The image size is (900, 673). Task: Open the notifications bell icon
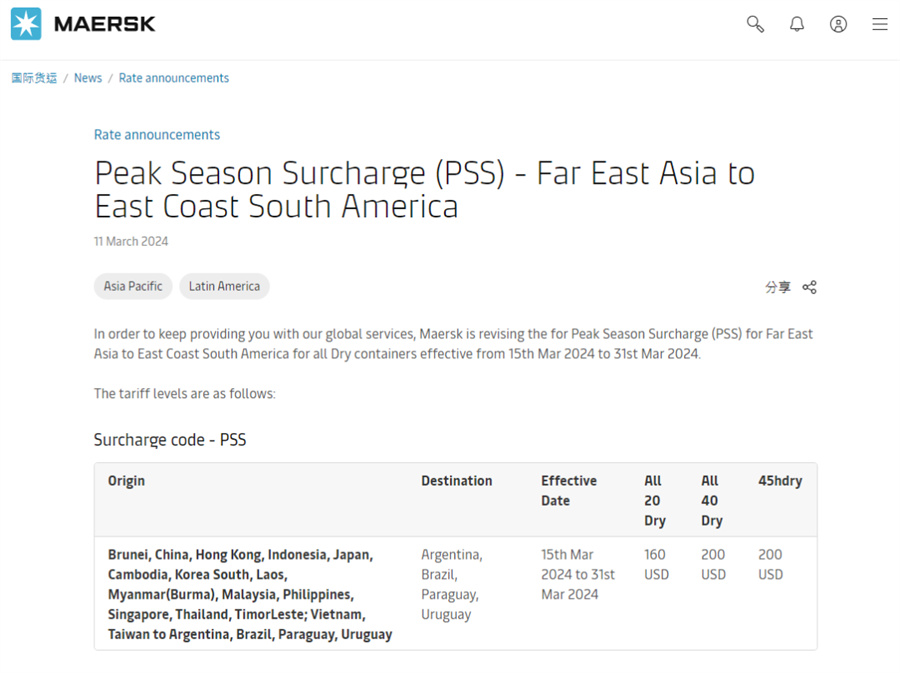tap(797, 24)
